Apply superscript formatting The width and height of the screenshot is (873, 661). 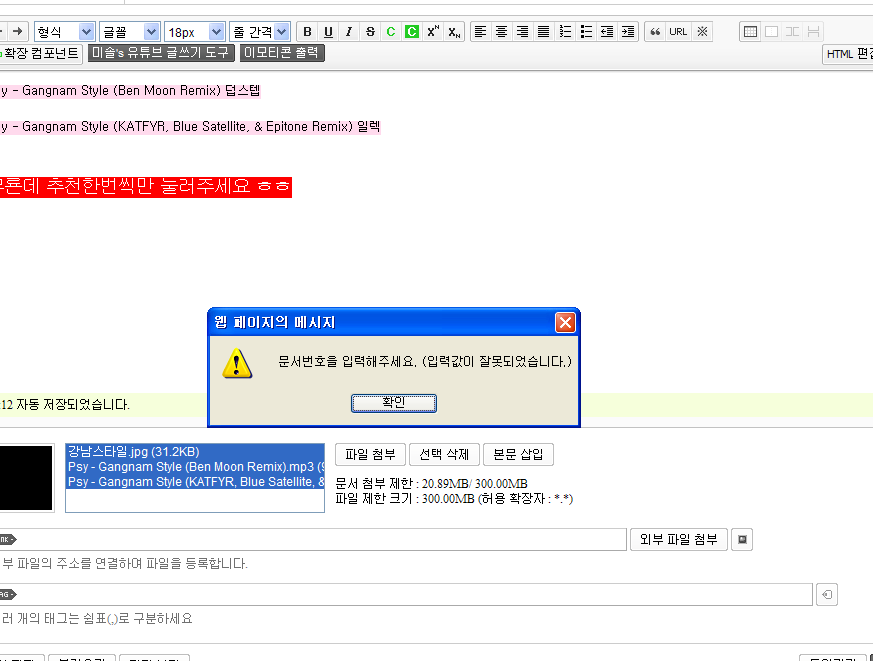[x=433, y=32]
